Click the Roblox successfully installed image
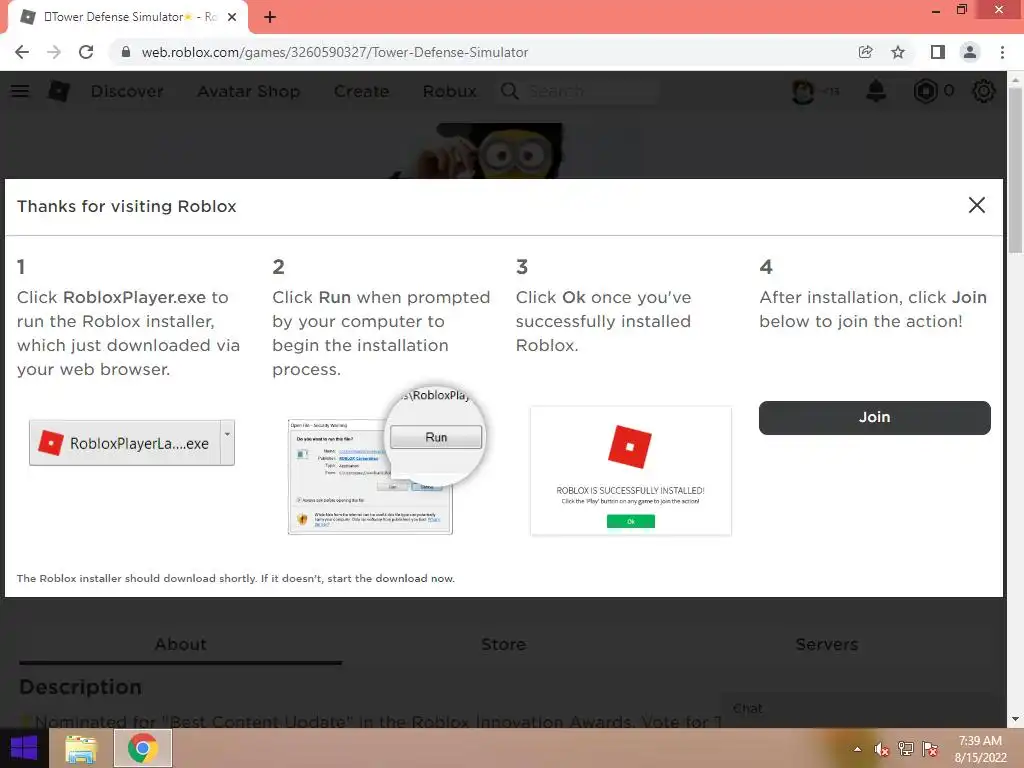1024x768 pixels. point(631,470)
